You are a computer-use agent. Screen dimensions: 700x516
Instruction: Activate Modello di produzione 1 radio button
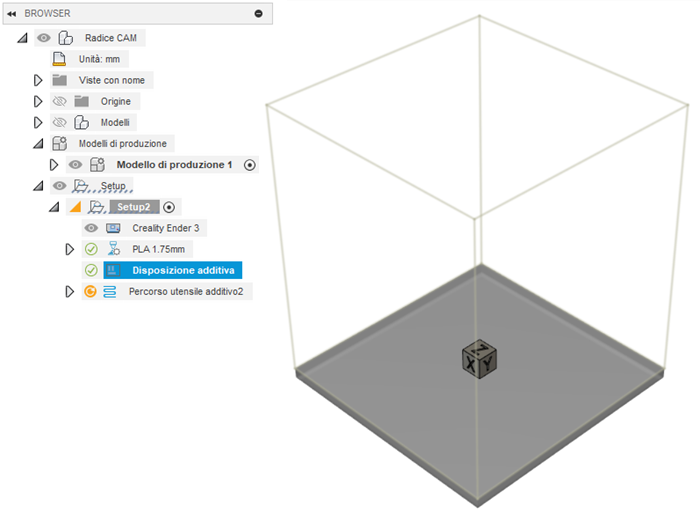(x=250, y=165)
